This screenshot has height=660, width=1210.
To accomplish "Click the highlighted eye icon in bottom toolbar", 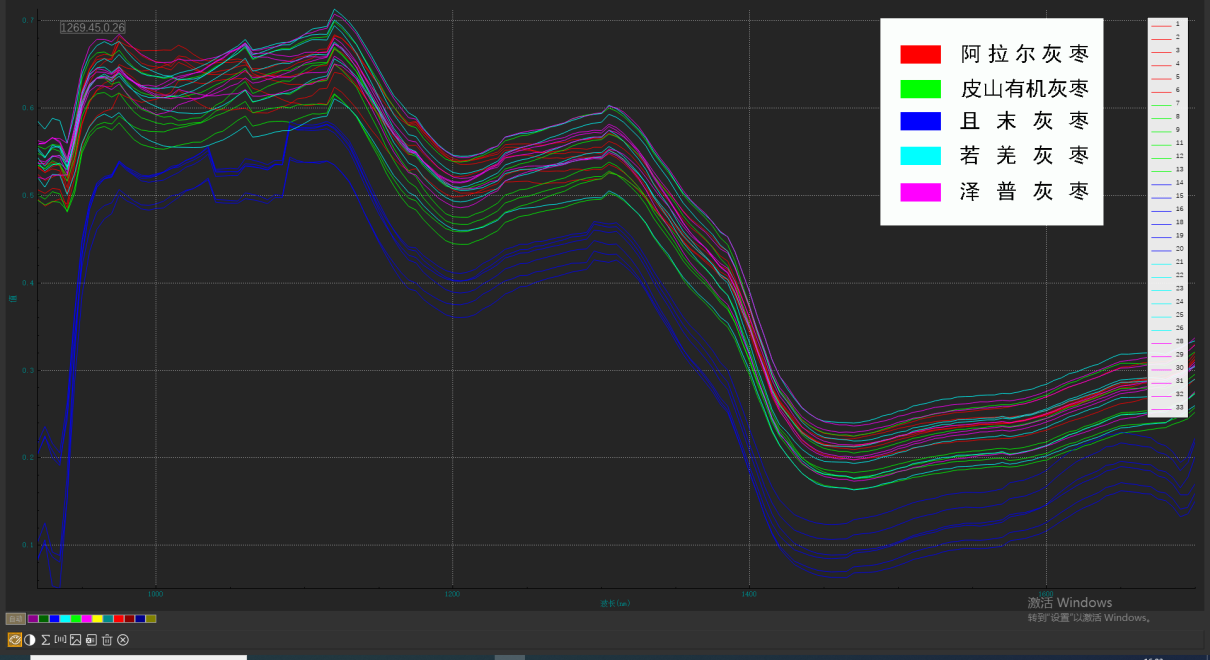I will pos(15,640).
